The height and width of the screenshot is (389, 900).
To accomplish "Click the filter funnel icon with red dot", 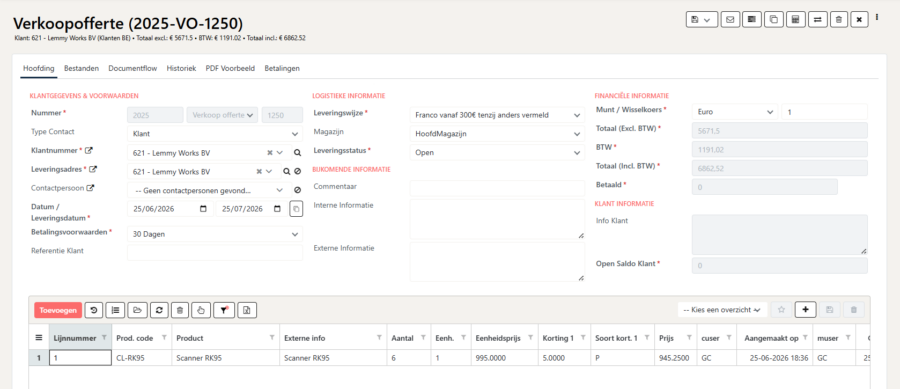I will click(223, 310).
